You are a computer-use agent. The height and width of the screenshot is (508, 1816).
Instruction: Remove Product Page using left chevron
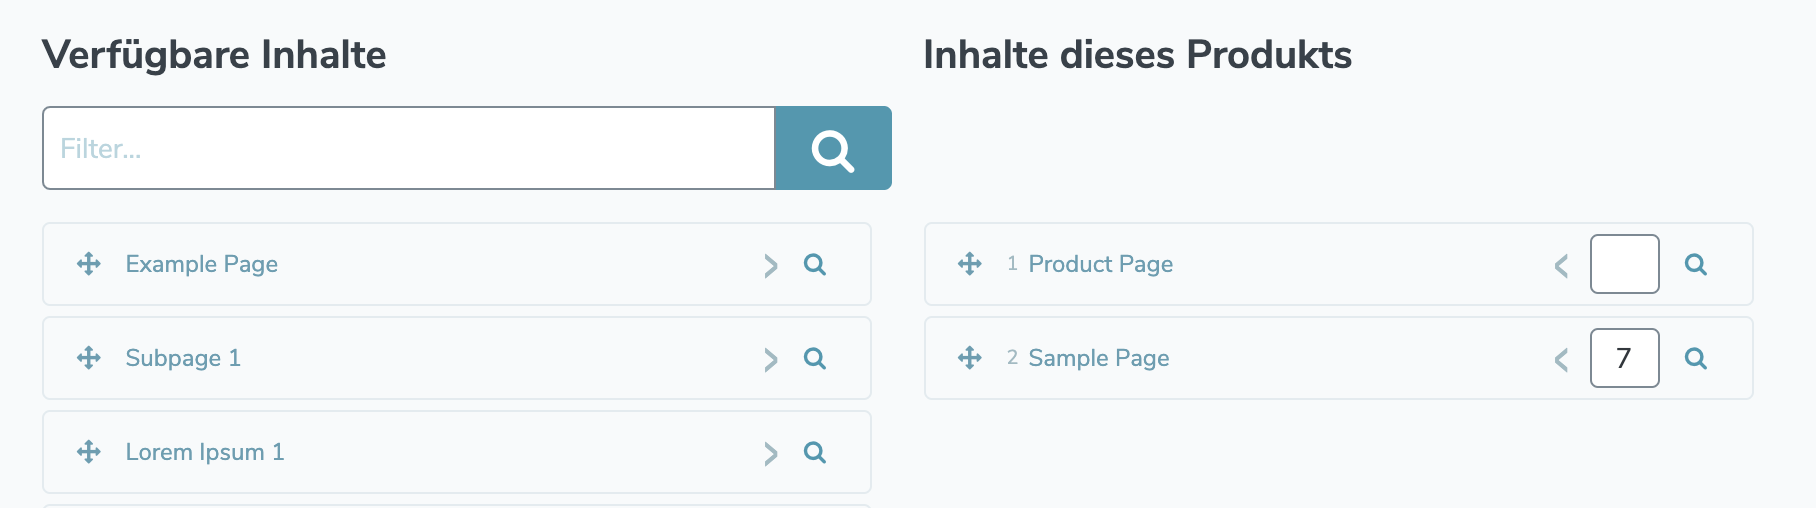coord(1561,266)
